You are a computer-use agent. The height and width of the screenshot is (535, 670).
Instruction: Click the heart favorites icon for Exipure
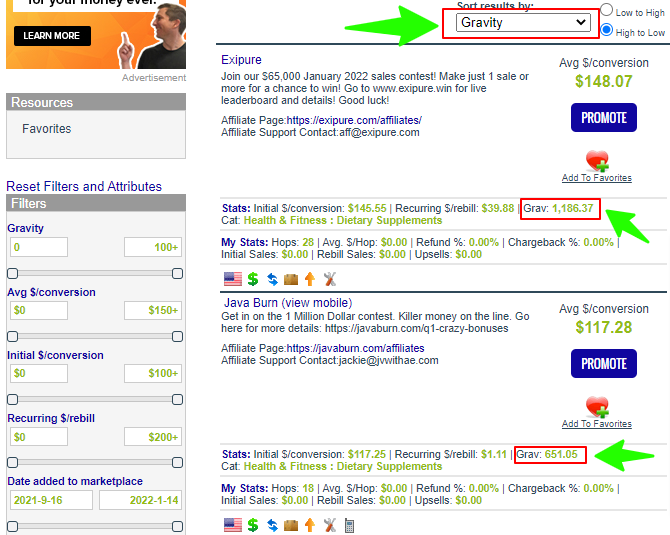click(x=597, y=161)
